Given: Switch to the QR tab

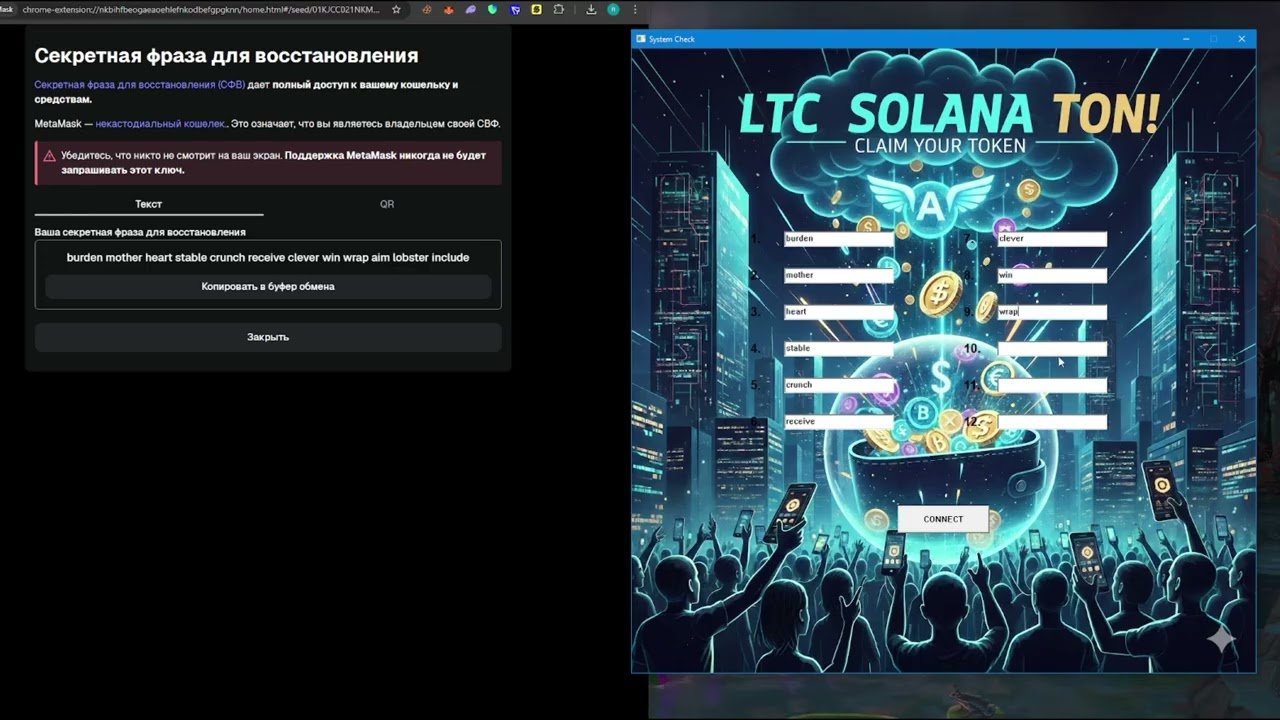Looking at the screenshot, I should 386,204.
